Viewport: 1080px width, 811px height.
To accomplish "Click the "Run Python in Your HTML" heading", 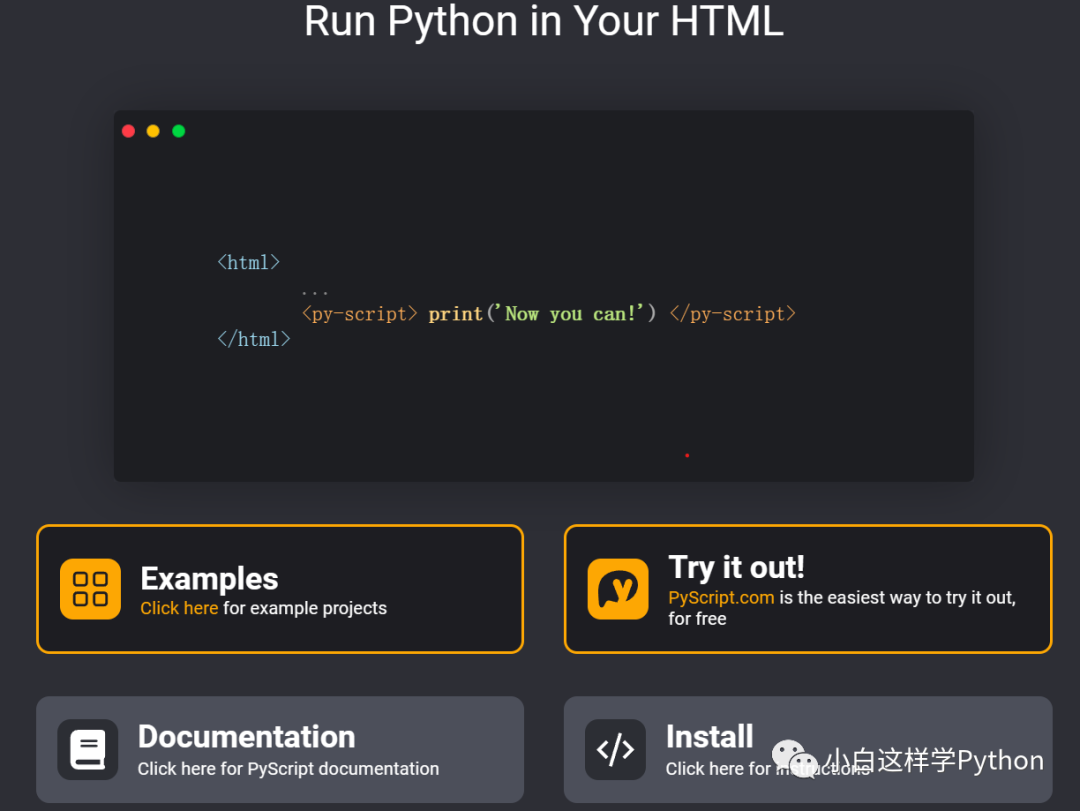I will pos(543,21).
